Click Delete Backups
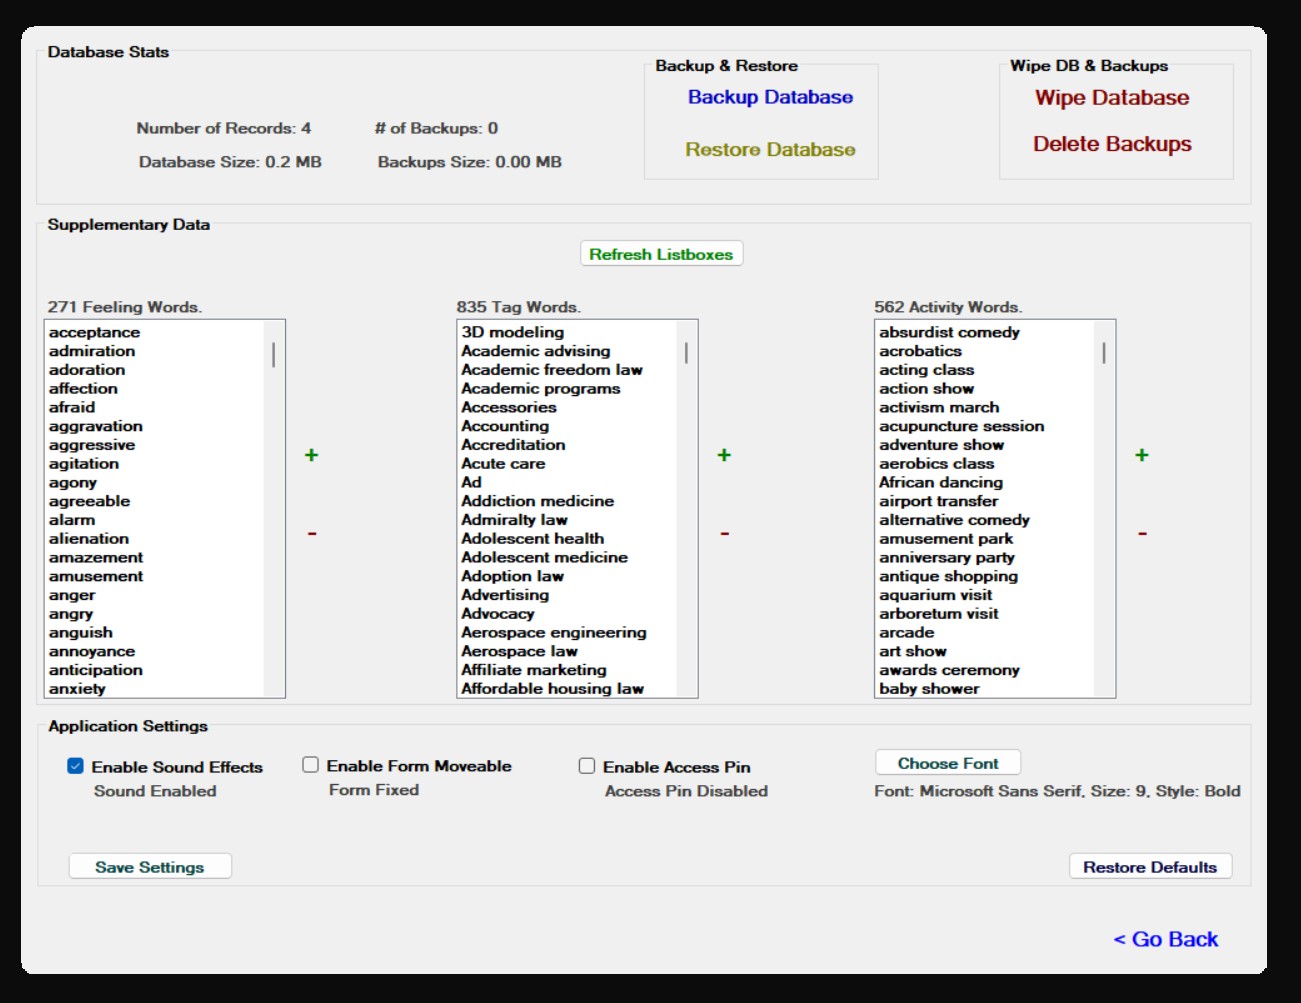This screenshot has width=1301, height=1003. tap(1112, 144)
